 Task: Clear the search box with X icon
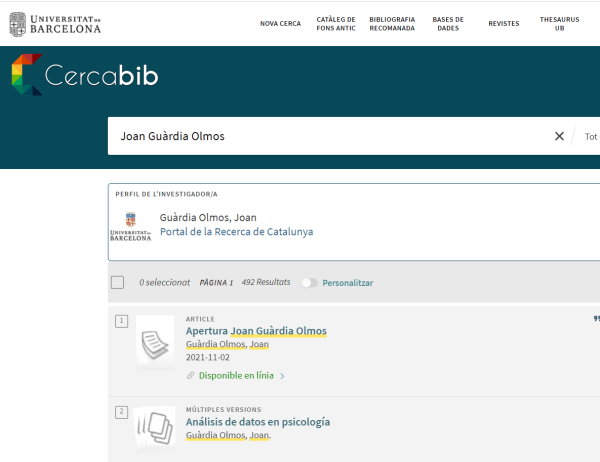559,136
